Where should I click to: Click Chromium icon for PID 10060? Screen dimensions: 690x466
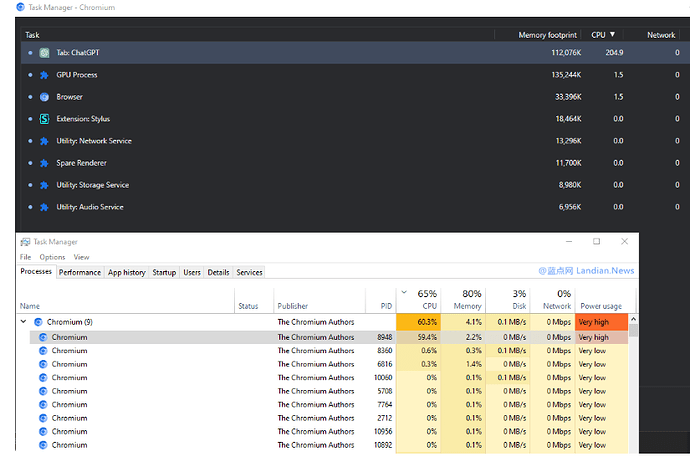[43, 378]
